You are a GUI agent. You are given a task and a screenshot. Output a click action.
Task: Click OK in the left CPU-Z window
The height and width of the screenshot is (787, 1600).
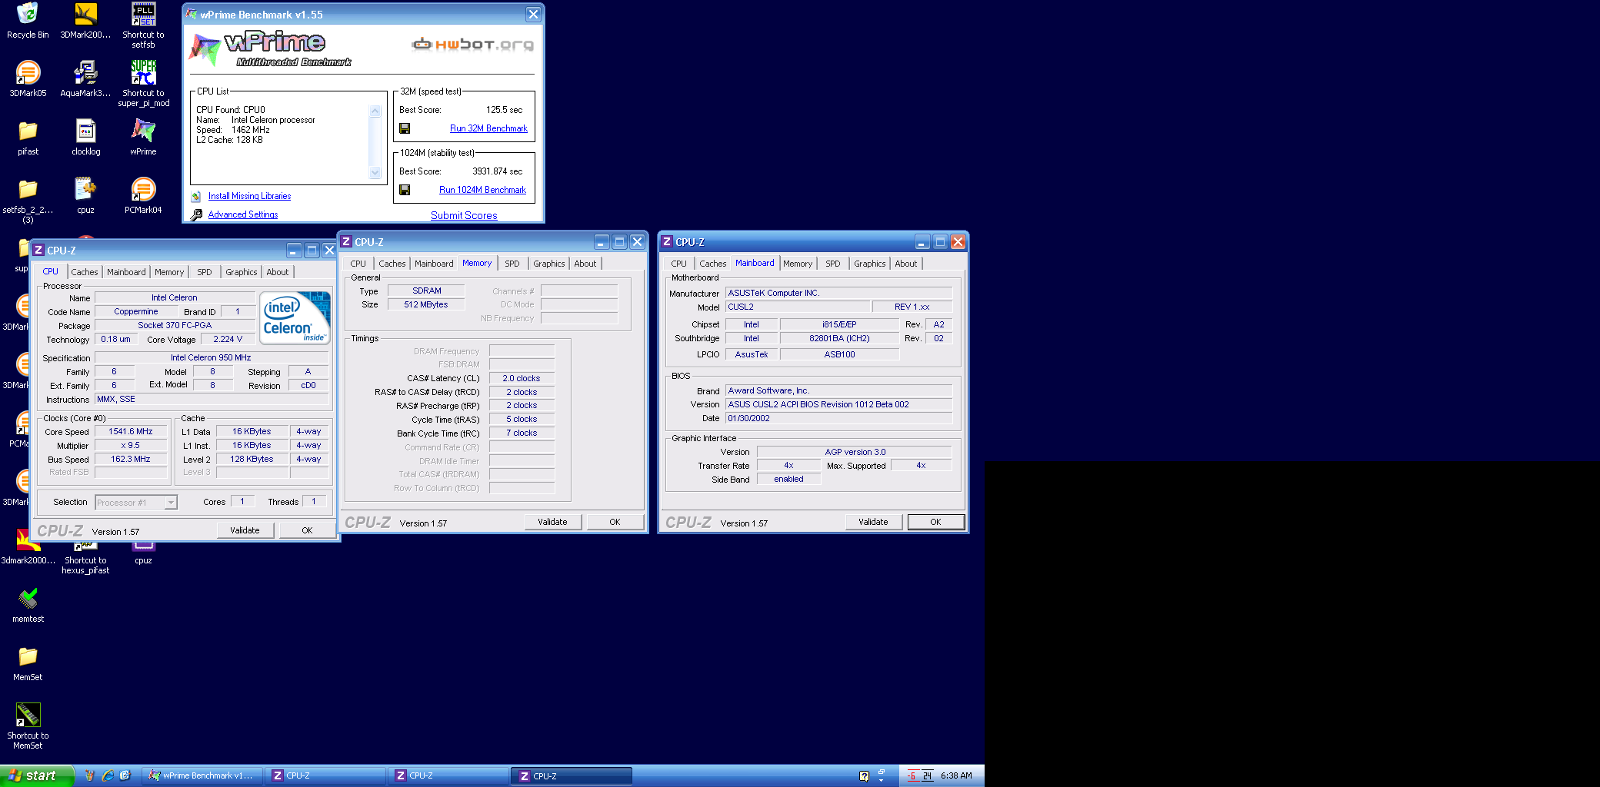307,530
